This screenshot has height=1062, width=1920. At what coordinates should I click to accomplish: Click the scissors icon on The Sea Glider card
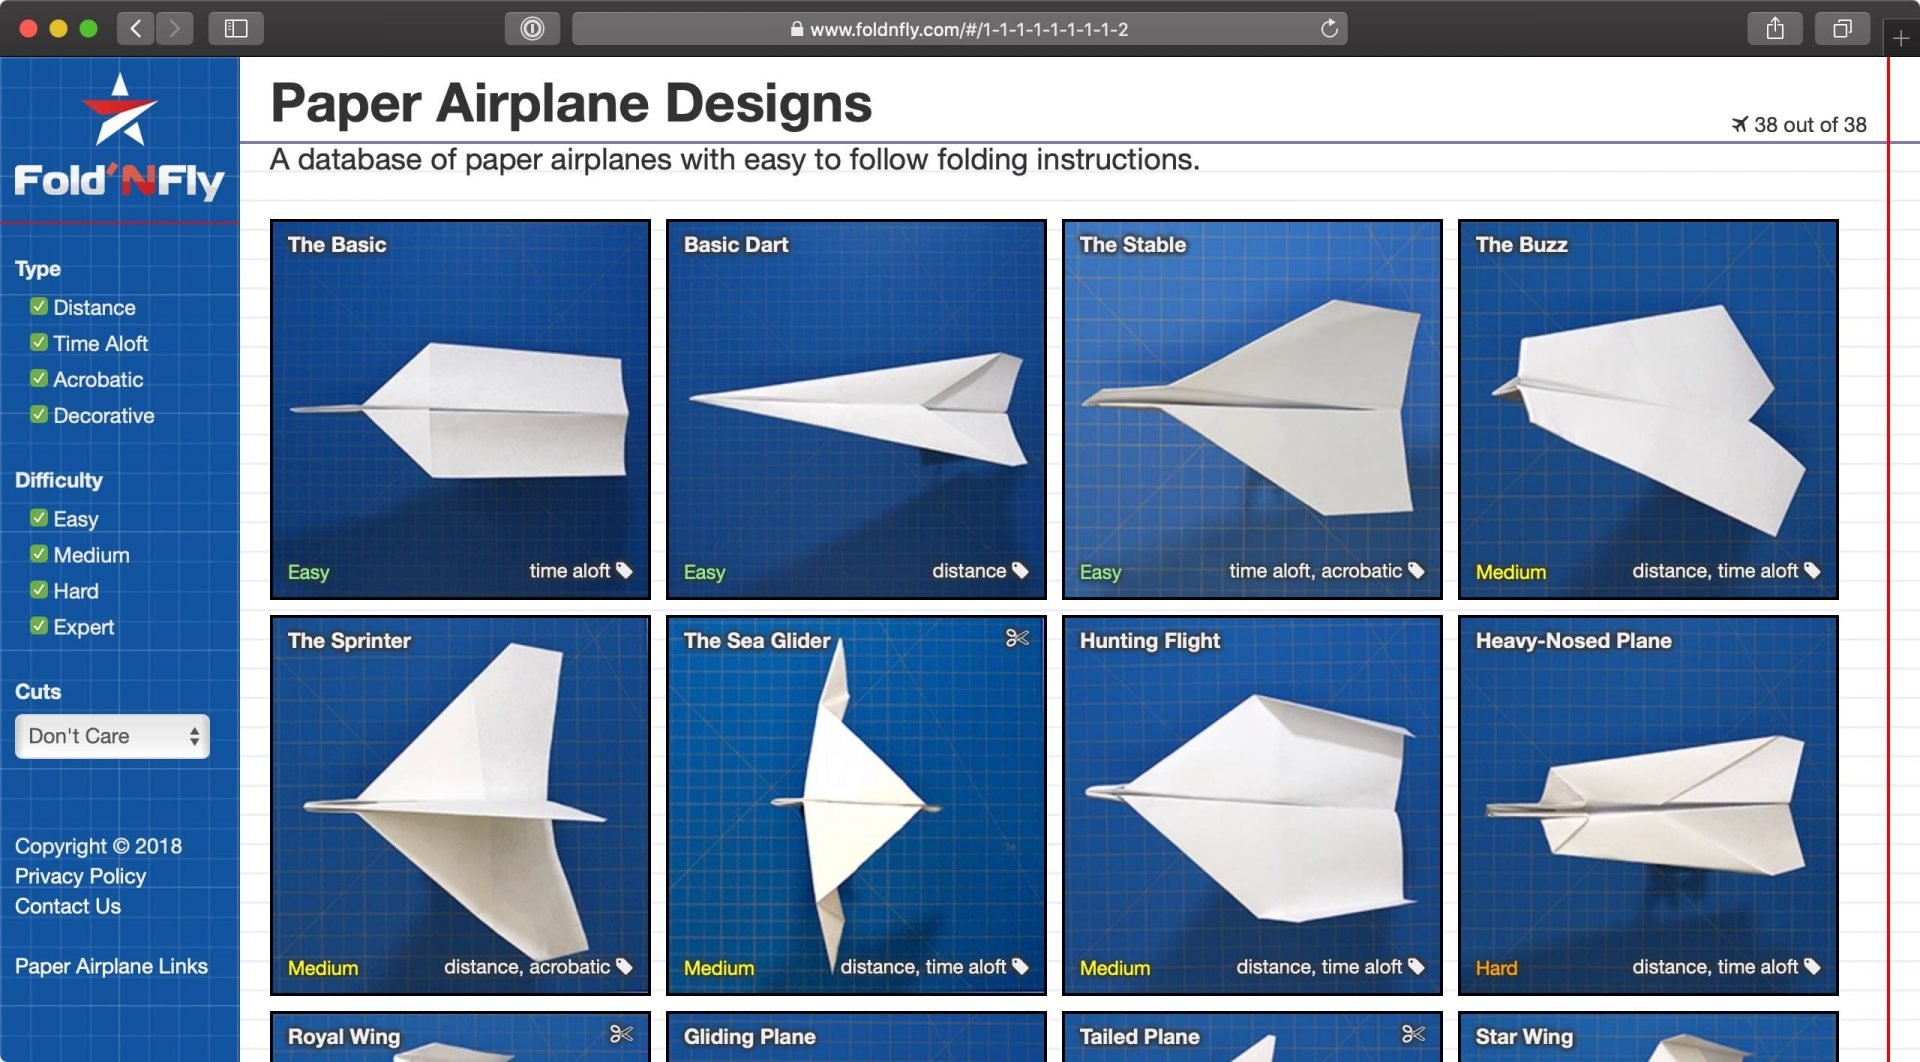point(1017,637)
